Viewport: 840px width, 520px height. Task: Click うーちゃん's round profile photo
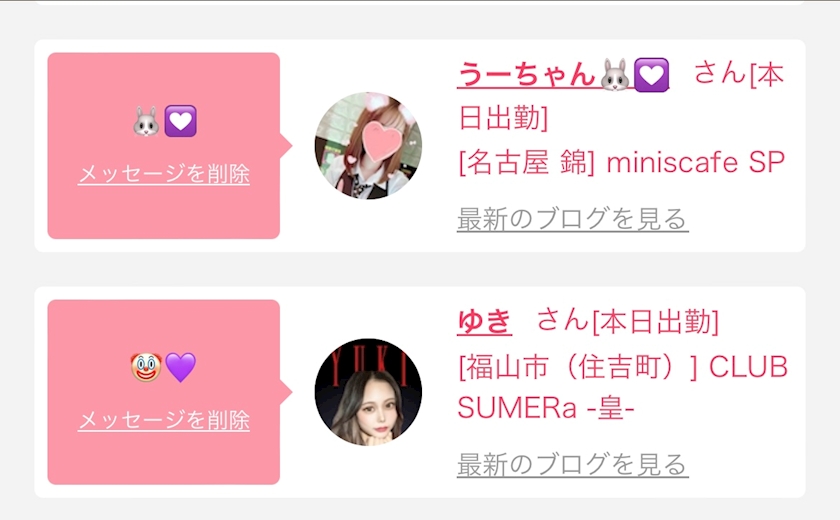click(x=368, y=145)
